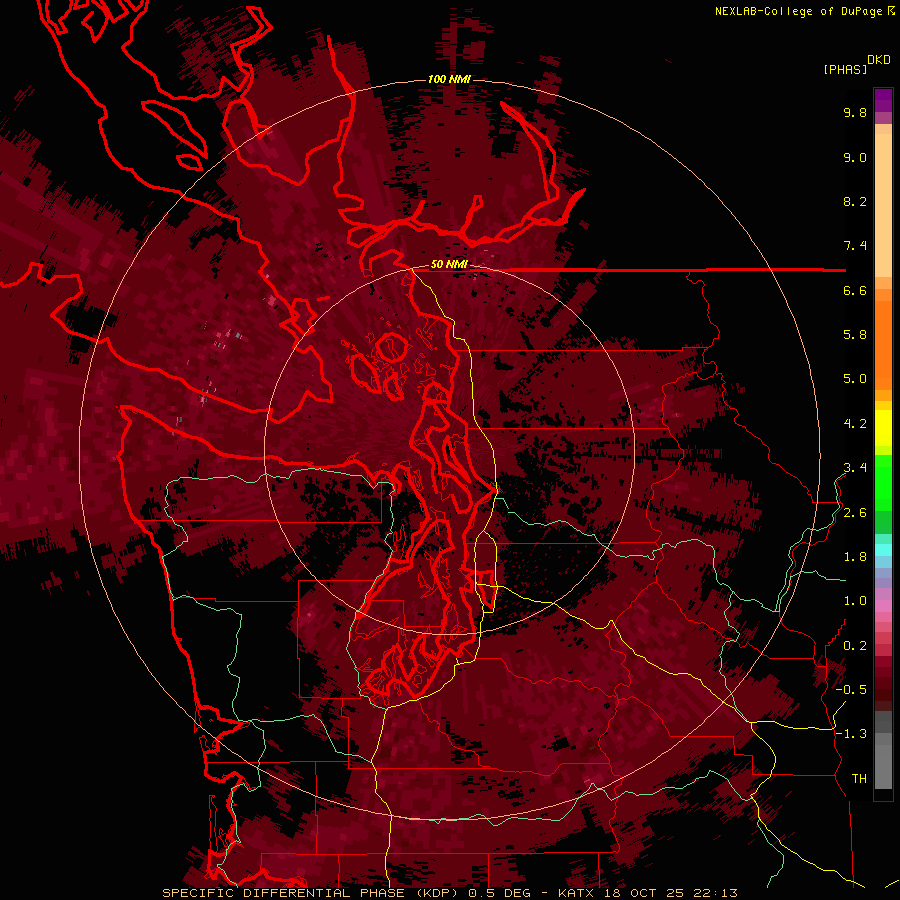Click the DKD legend title

879,60
